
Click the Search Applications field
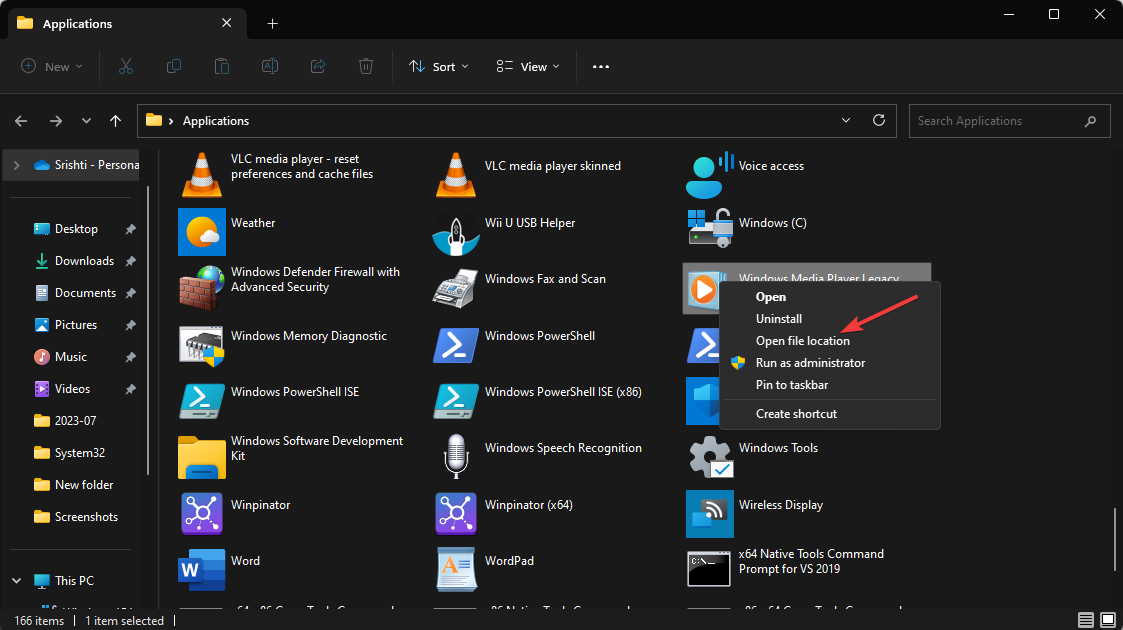(1009, 121)
